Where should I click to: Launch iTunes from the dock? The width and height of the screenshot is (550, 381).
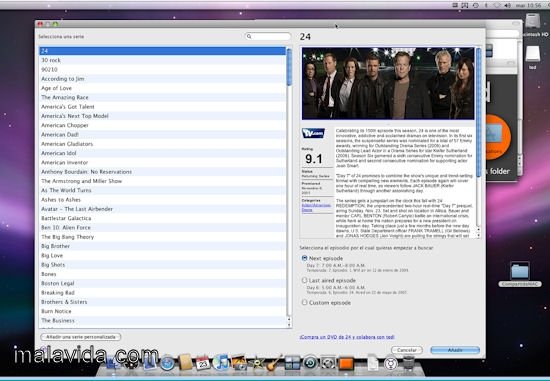coord(221,362)
